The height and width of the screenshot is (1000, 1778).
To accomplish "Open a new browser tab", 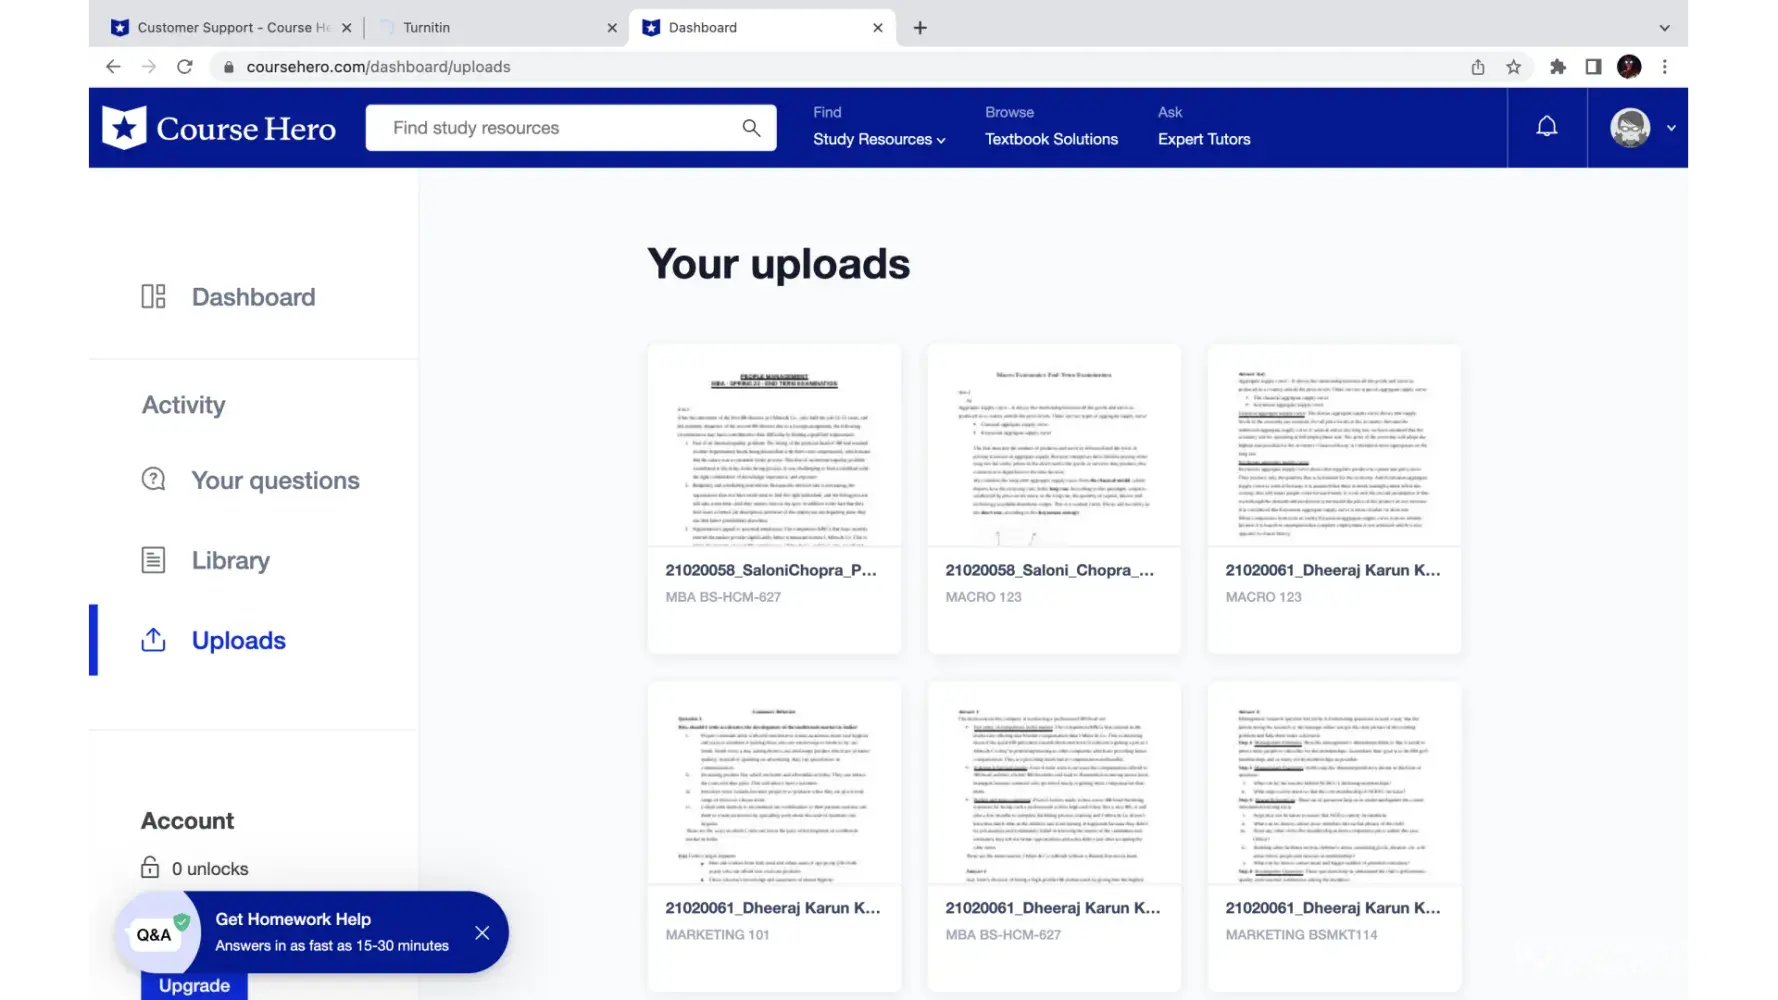I will click(x=920, y=28).
